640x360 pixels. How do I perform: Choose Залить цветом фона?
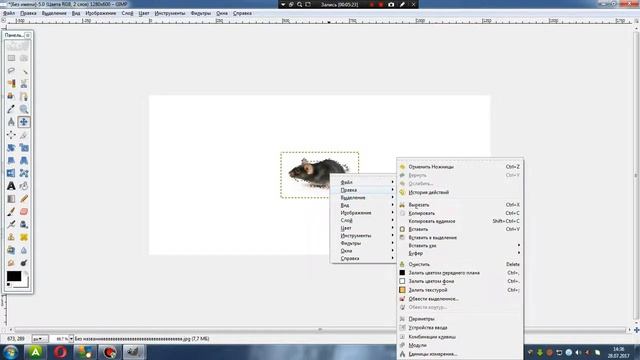[460, 281]
